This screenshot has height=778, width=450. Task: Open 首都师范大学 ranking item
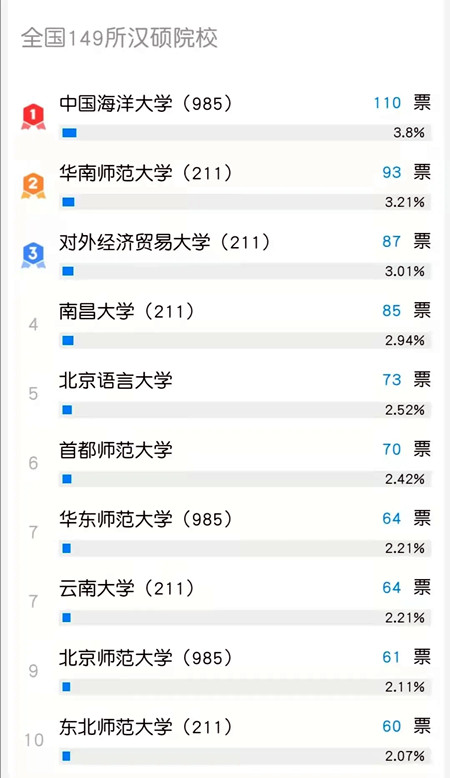pyautogui.click(x=116, y=450)
